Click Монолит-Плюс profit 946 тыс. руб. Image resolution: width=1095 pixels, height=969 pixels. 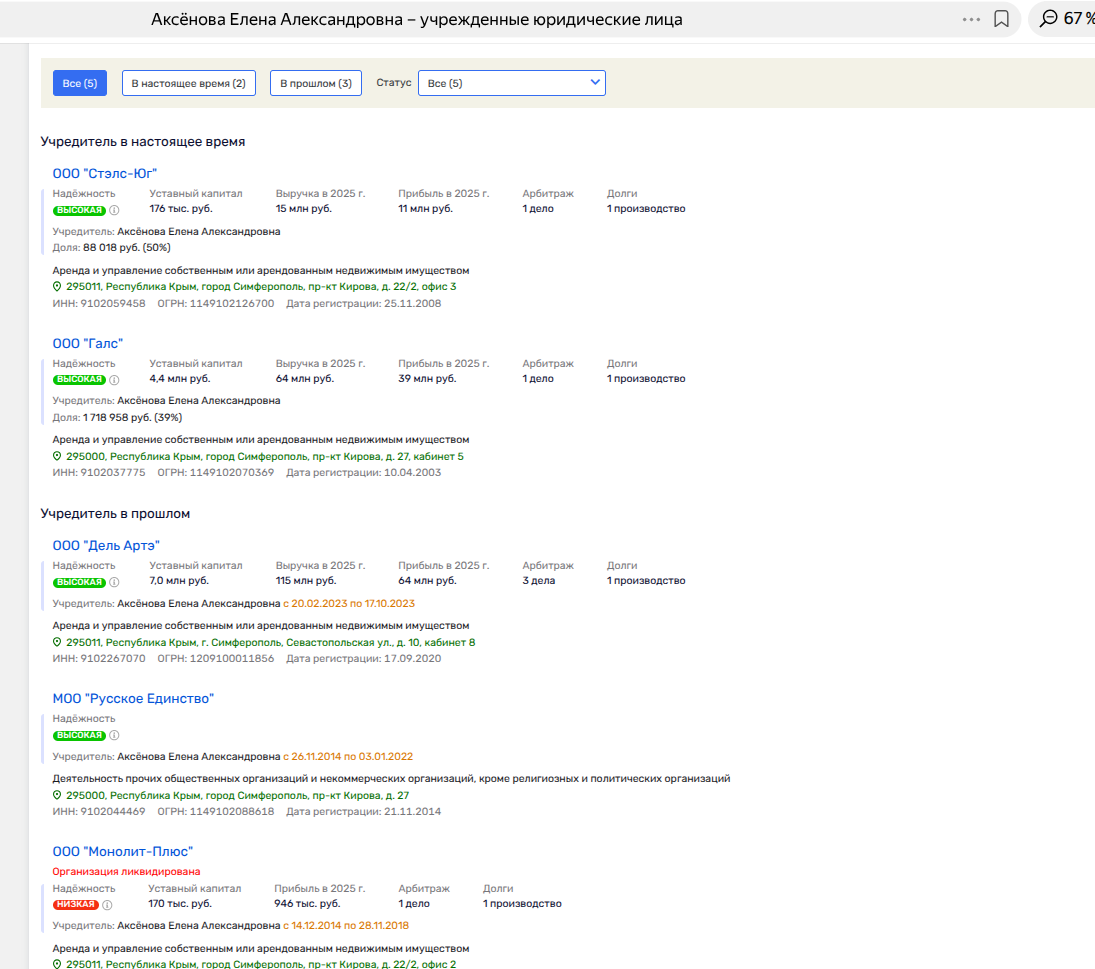pos(307,903)
